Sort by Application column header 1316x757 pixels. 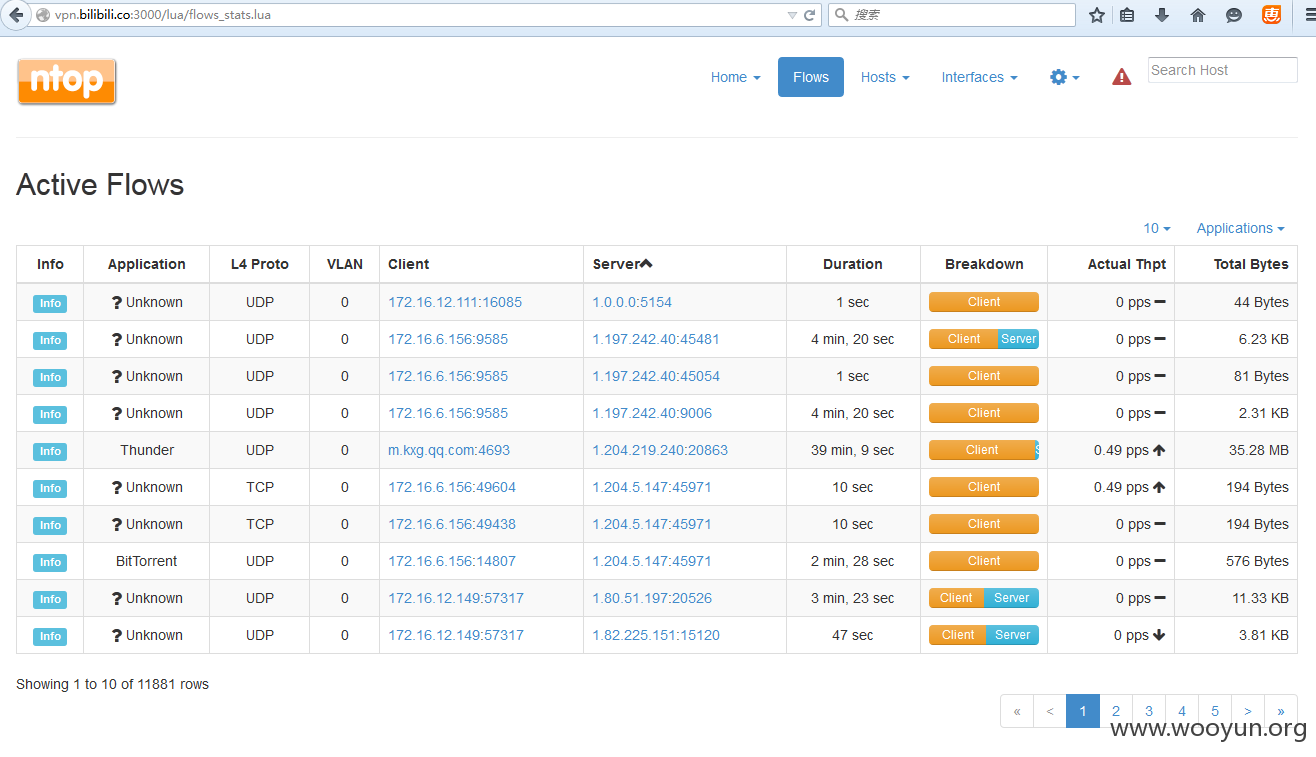click(147, 264)
